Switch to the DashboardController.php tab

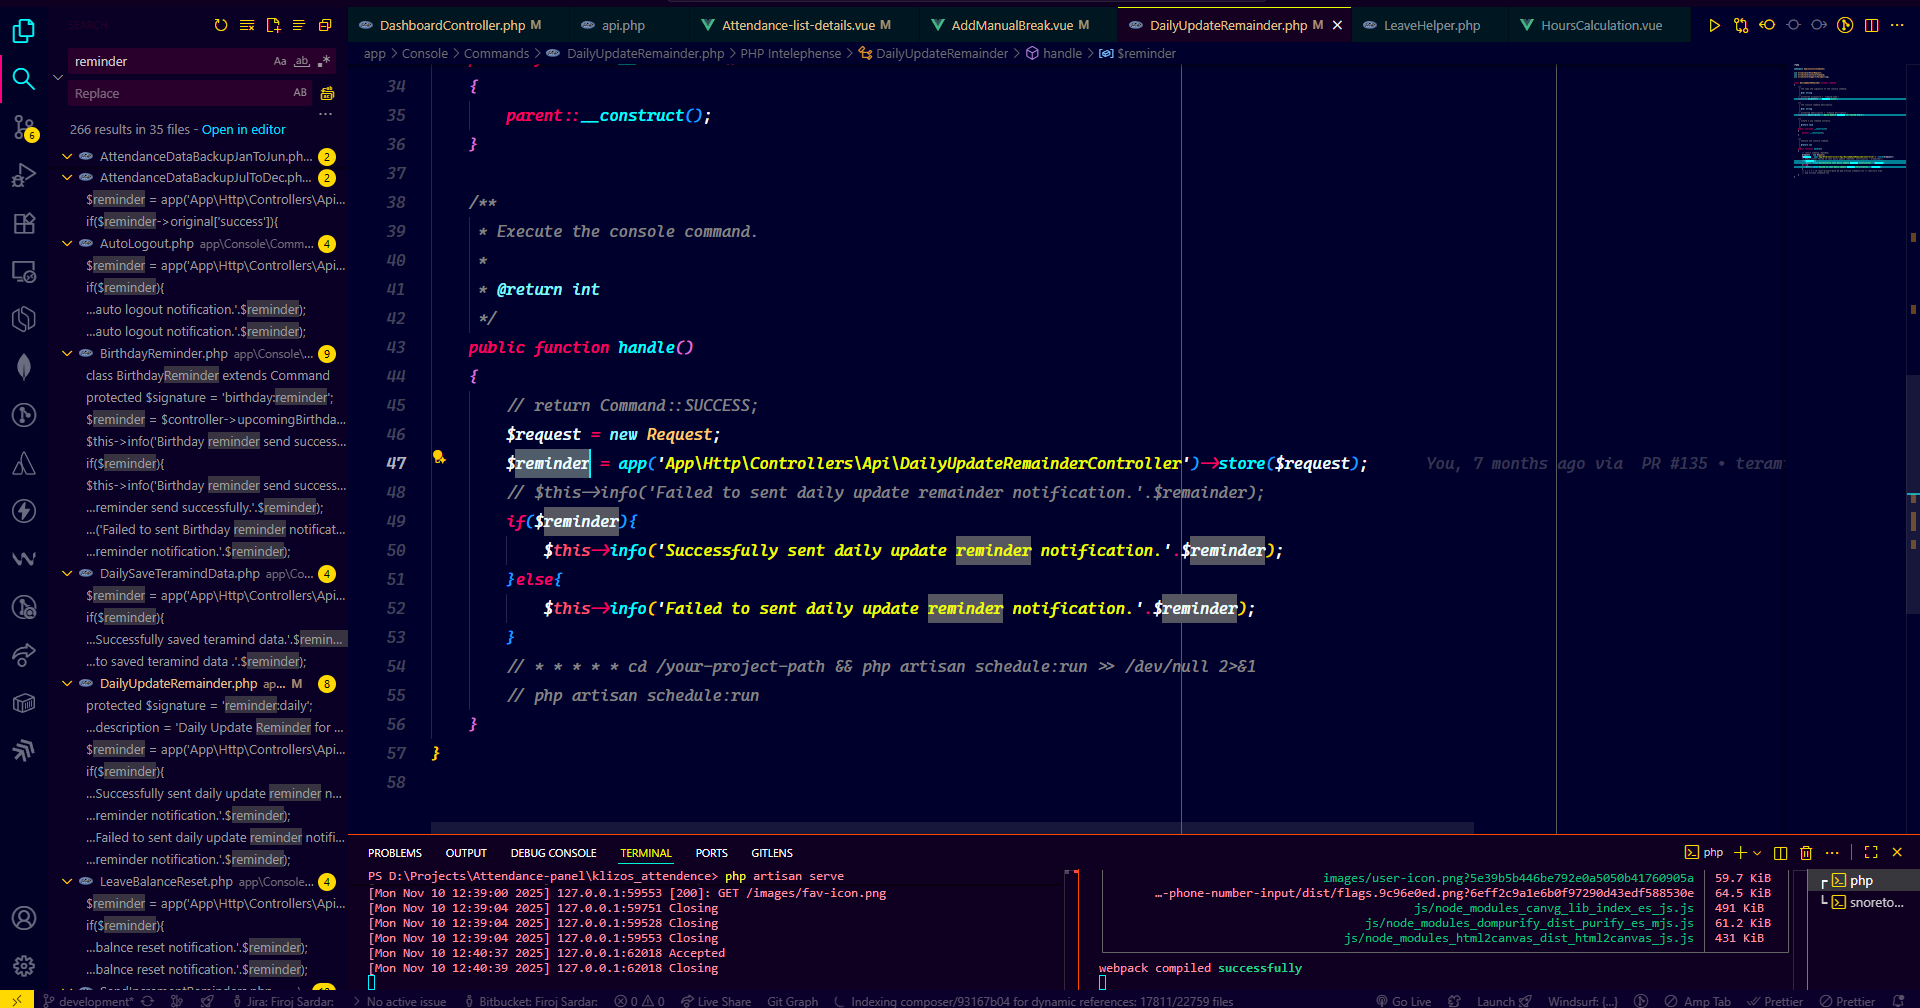[x=452, y=25]
